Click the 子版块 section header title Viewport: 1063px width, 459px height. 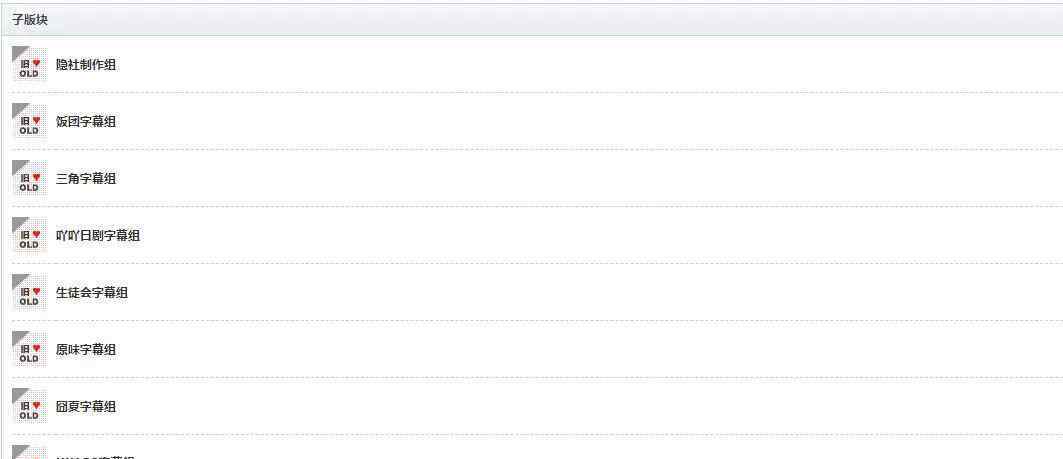coord(30,20)
